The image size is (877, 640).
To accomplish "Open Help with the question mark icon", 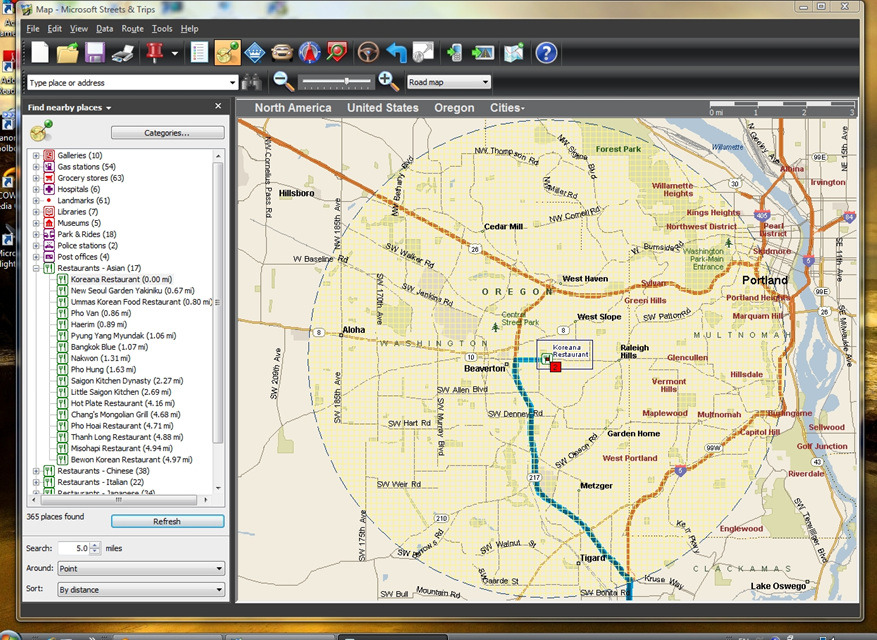I will pos(546,53).
